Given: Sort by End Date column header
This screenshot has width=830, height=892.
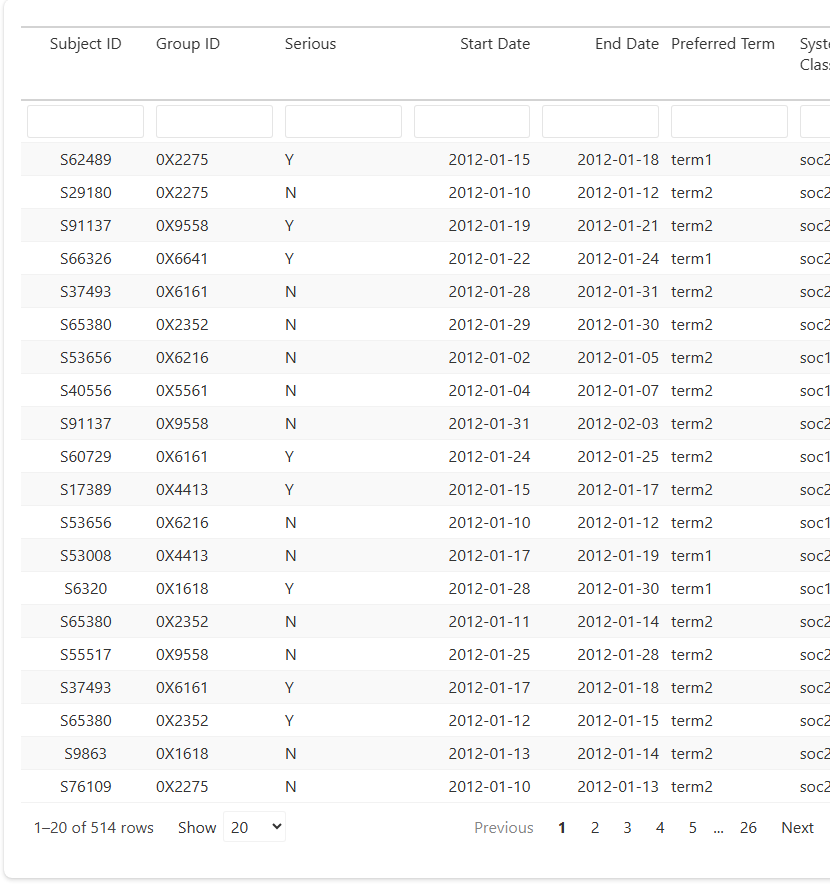Looking at the screenshot, I should coord(627,44).
